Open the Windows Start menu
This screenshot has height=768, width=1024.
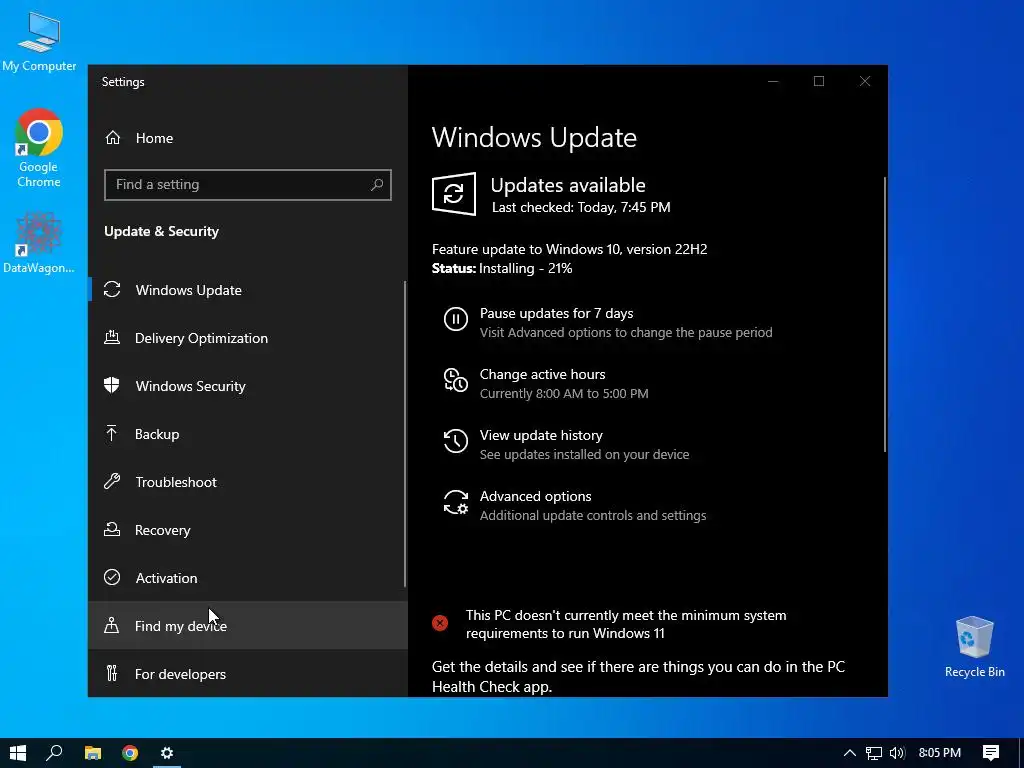coord(18,753)
